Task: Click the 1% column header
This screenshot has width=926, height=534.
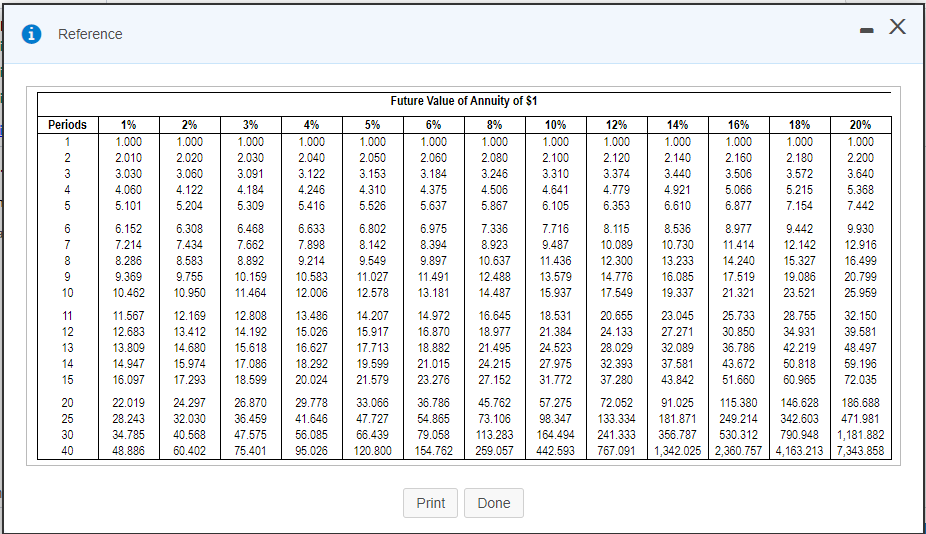Action: (128, 125)
